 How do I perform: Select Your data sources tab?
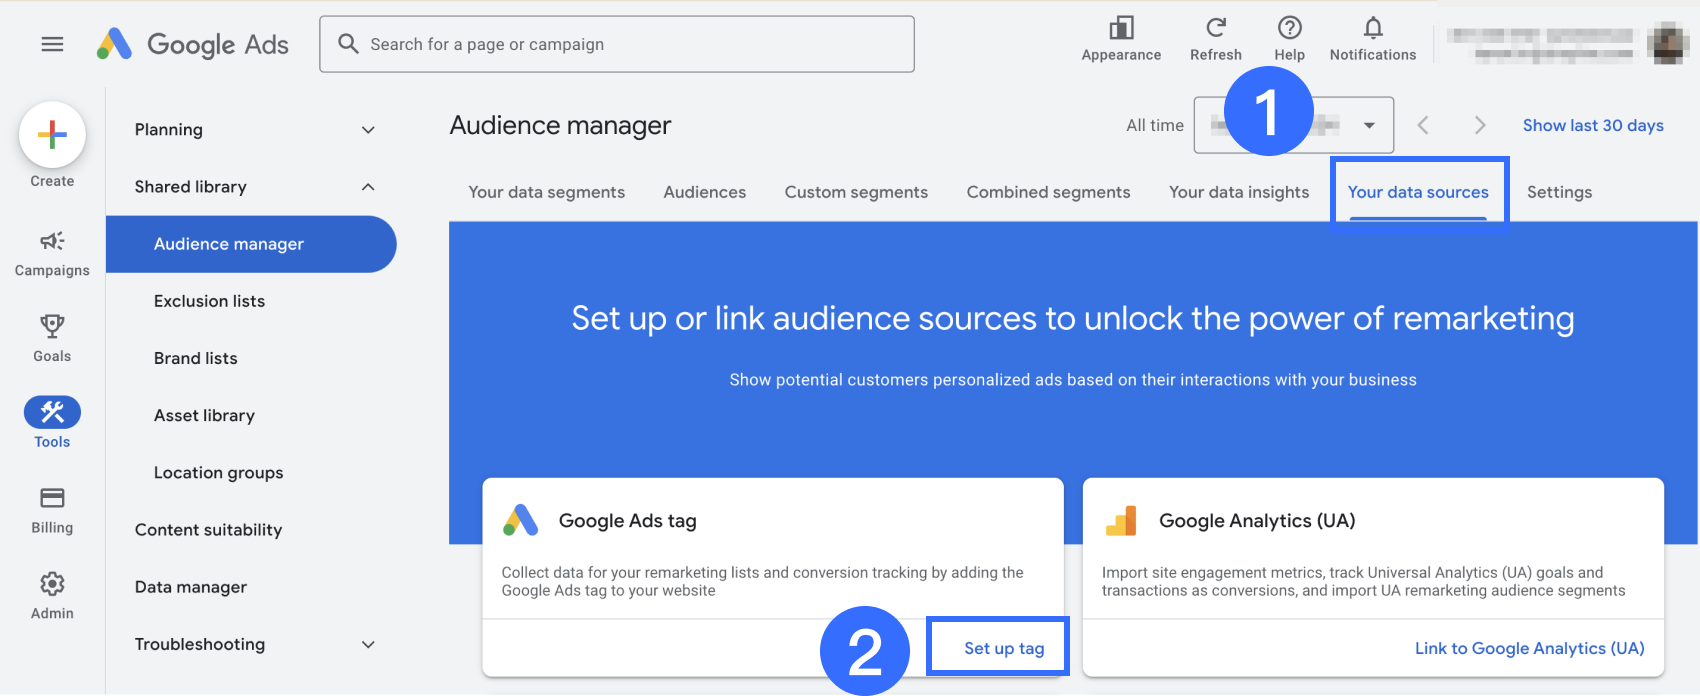coord(1418,192)
